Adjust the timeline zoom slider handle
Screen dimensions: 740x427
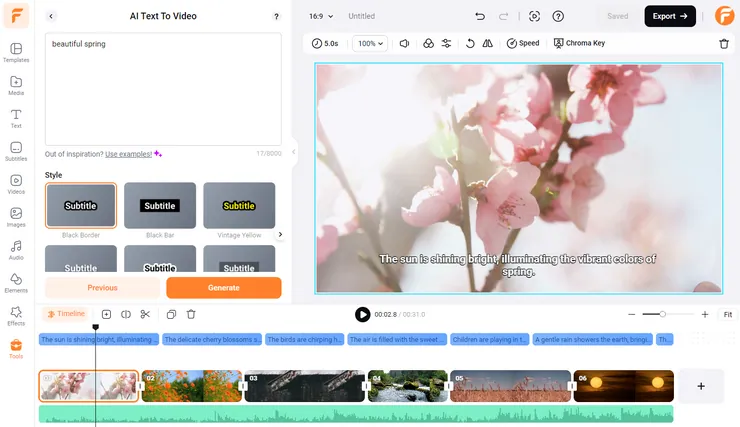(663, 314)
